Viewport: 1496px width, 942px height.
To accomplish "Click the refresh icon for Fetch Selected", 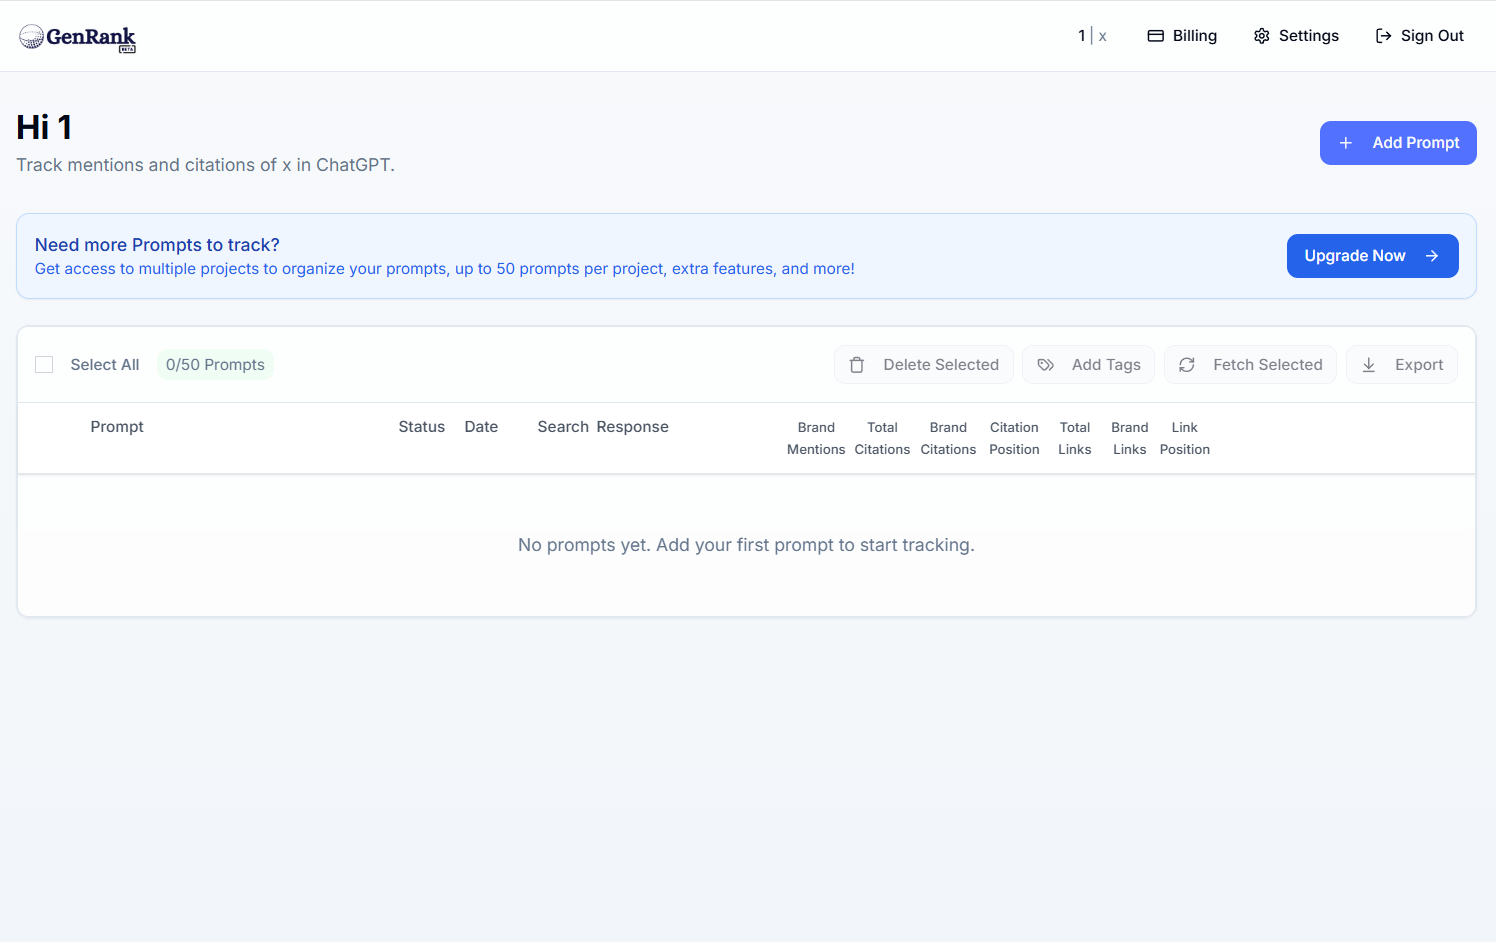I will pos(1187,365).
